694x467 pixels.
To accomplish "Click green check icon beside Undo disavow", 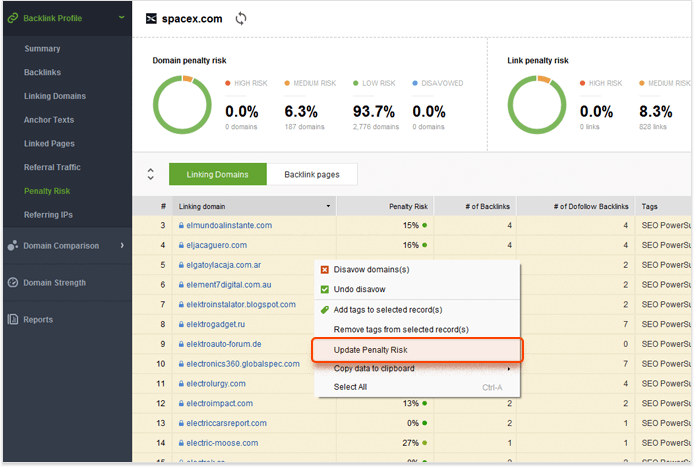I will (324, 289).
